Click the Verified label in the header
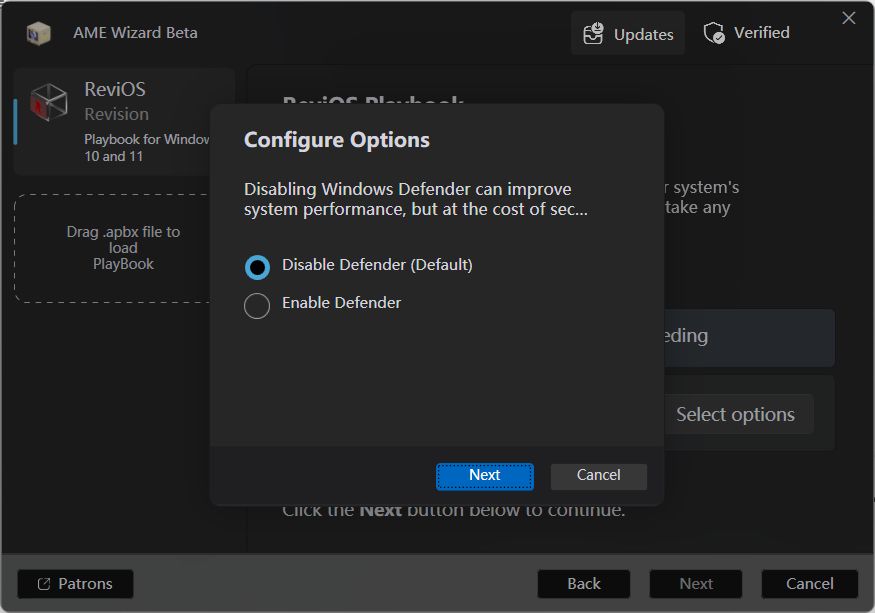This screenshot has width=875, height=613. tap(761, 33)
